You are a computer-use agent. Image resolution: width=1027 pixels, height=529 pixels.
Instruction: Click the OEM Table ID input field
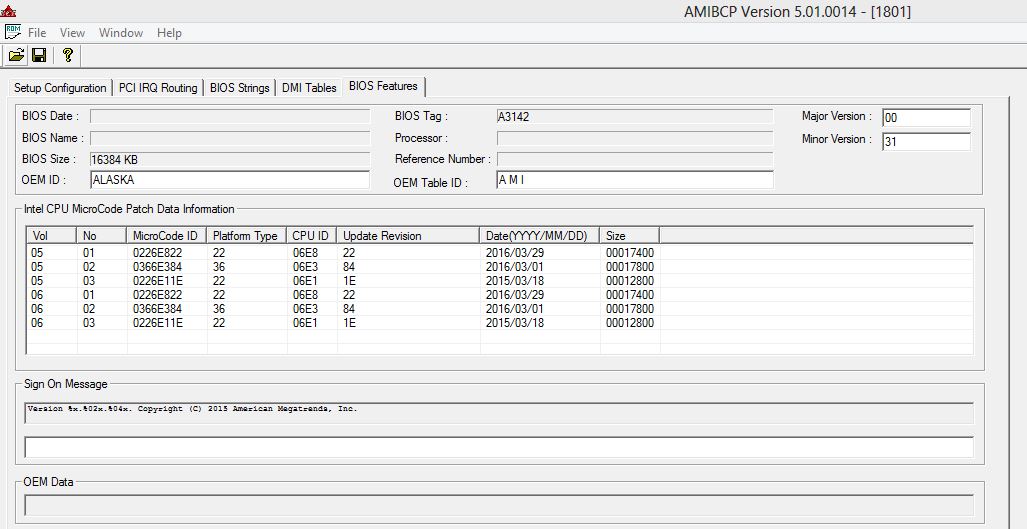[x=635, y=179]
